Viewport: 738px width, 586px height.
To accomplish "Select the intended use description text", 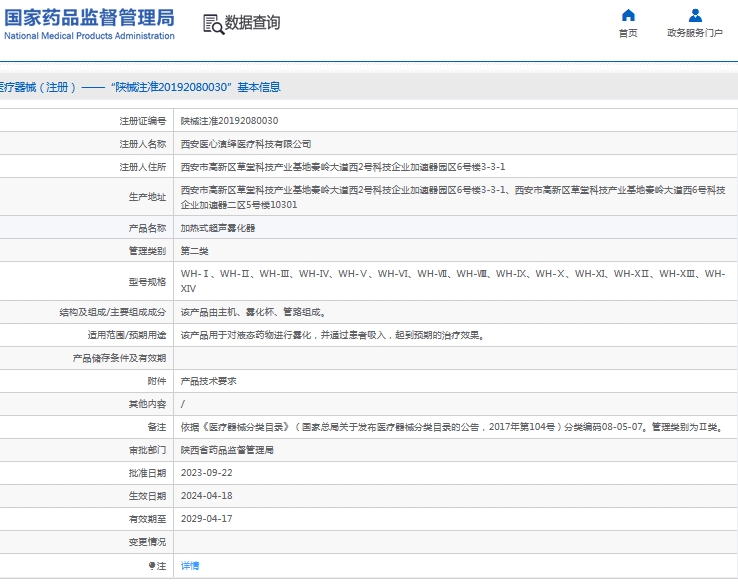I will [x=333, y=335].
